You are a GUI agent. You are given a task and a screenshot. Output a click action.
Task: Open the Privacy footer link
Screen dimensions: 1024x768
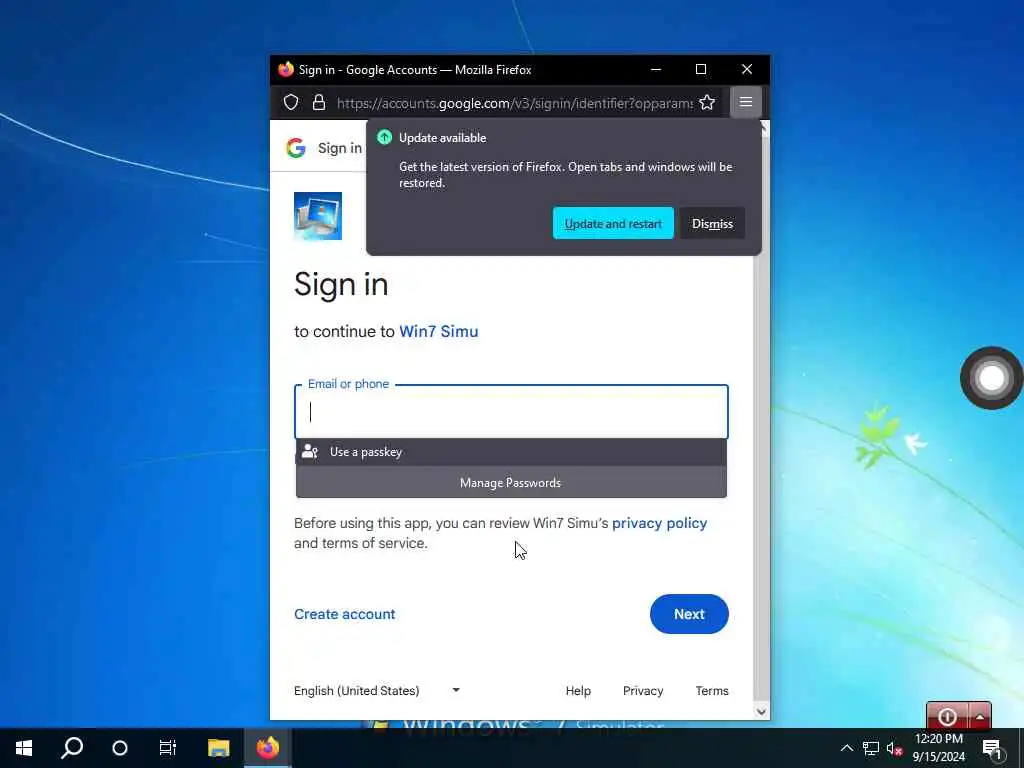(x=643, y=690)
